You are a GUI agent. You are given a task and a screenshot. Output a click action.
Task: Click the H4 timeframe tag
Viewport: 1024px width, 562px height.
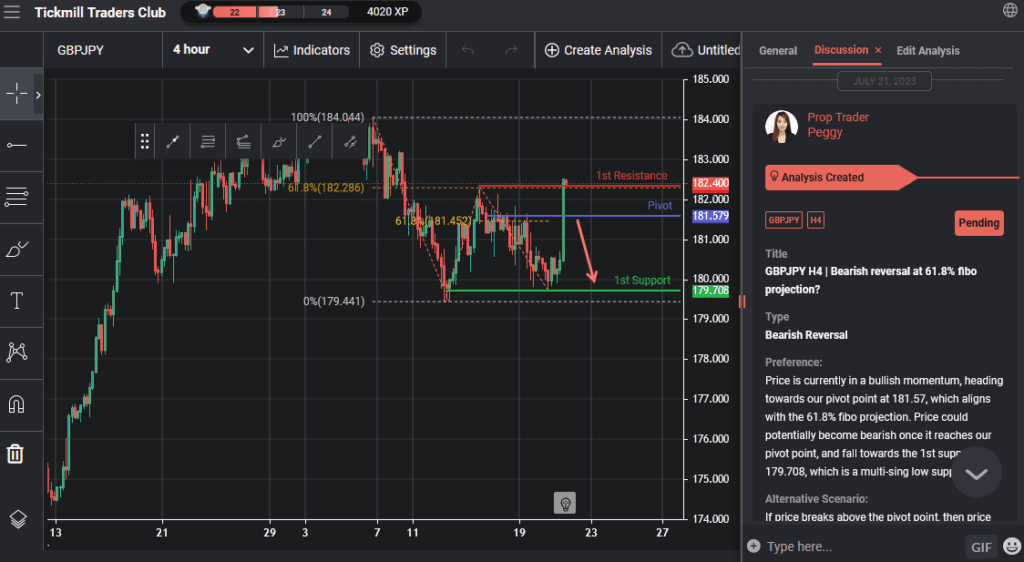click(816, 220)
